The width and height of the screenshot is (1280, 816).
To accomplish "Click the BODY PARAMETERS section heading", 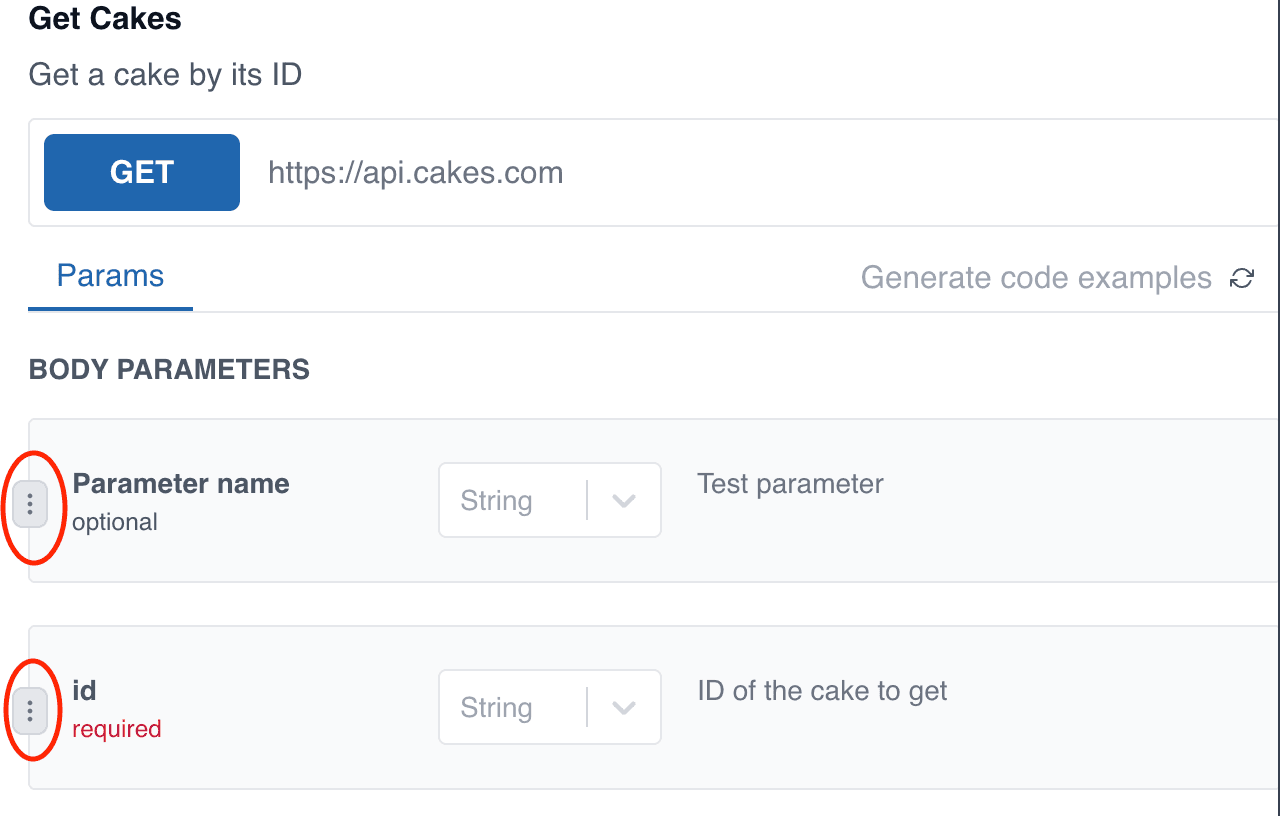I will pyautogui.click(x=169, y=370).
